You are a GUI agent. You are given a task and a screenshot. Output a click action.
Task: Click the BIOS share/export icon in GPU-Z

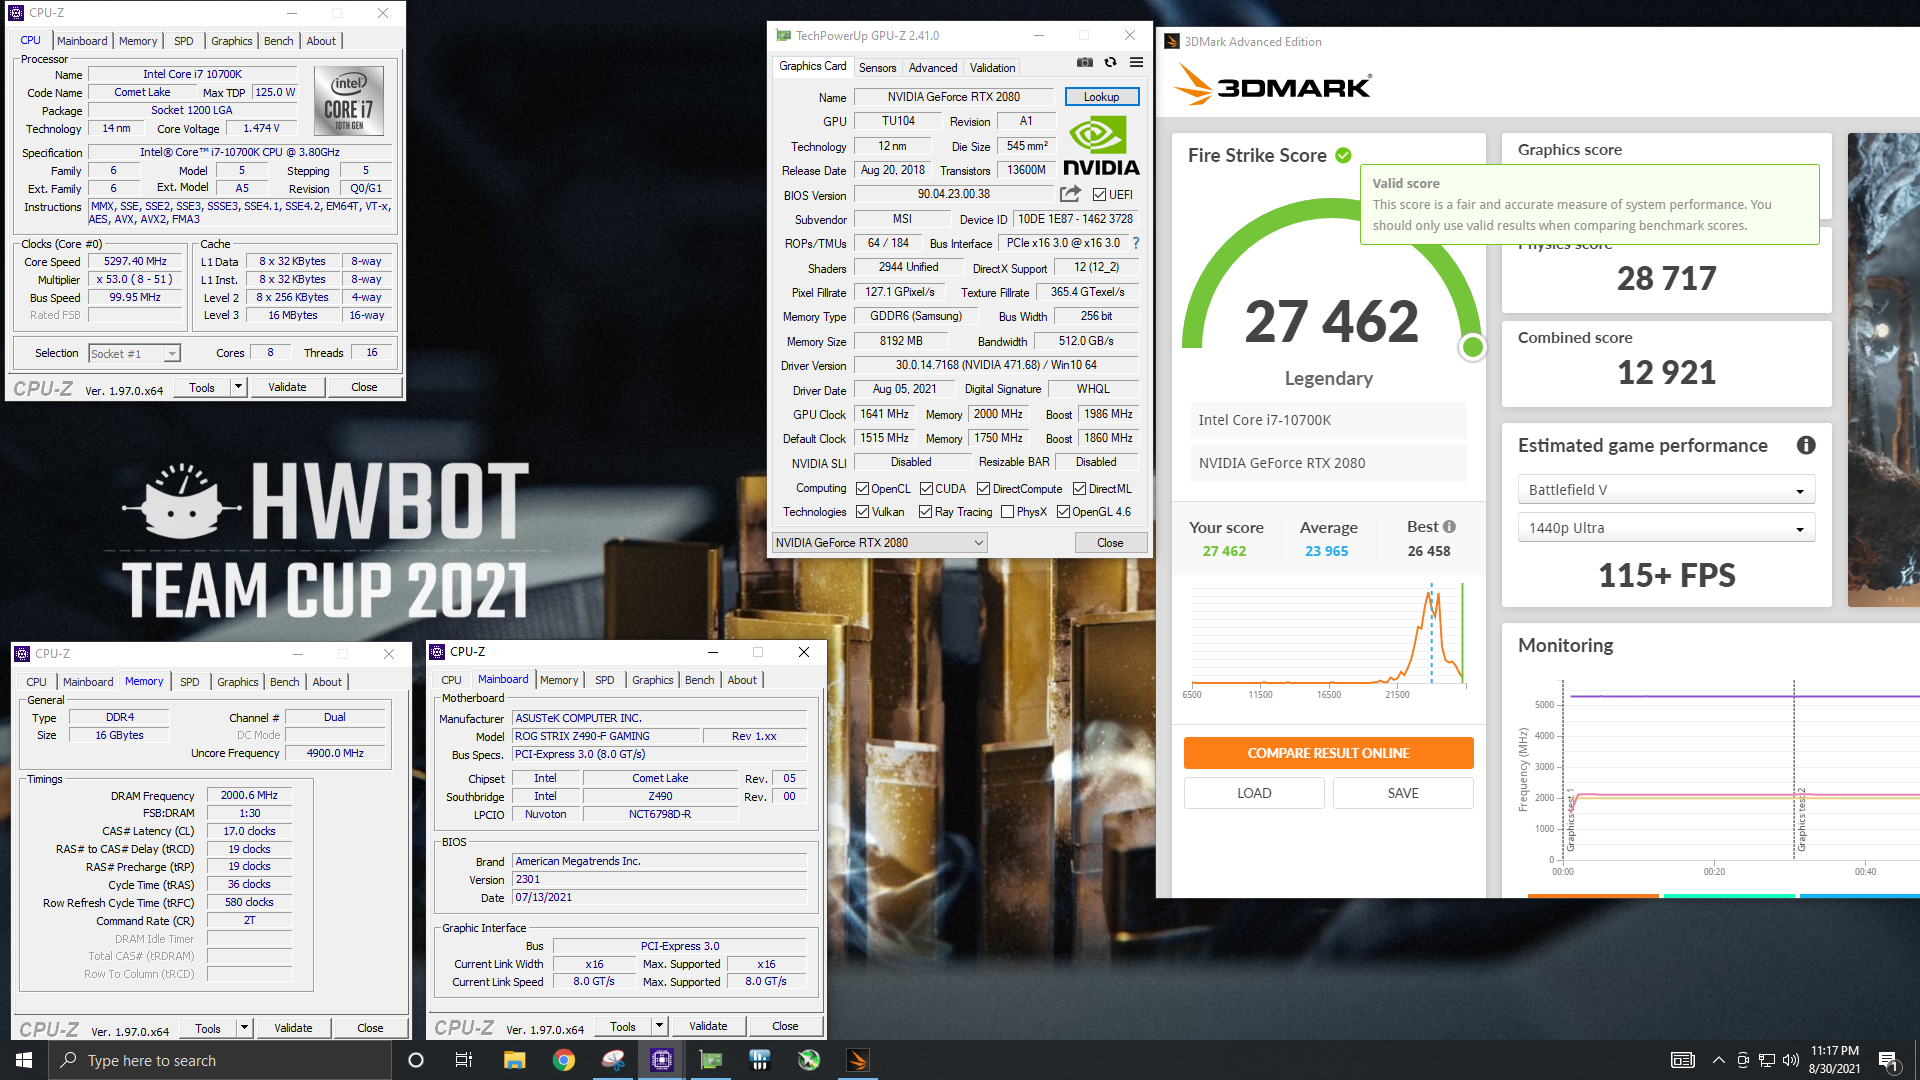[1070, 194]
